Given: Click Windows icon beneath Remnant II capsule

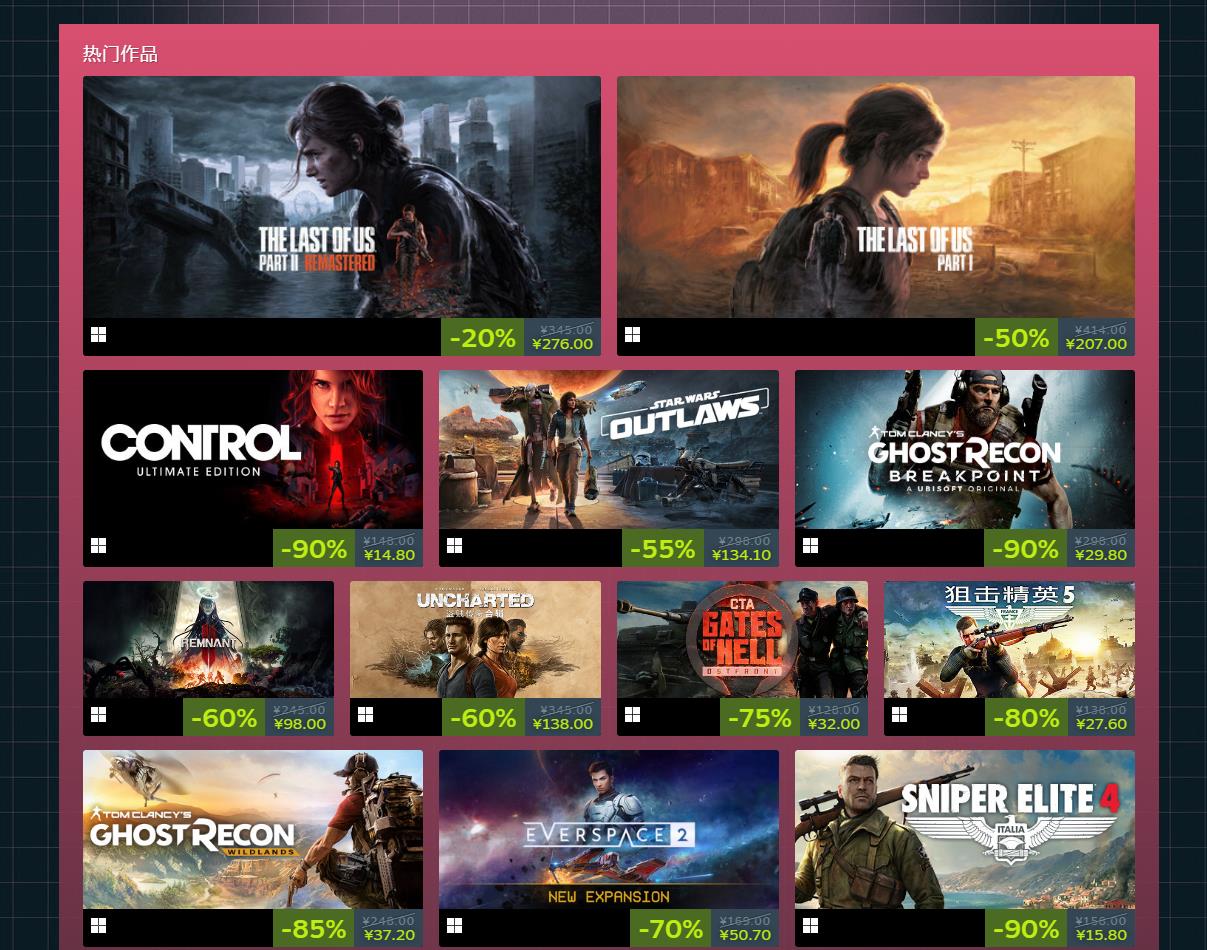Looking at the screenshot, I should pyautogui.click(x=98, y=715).
